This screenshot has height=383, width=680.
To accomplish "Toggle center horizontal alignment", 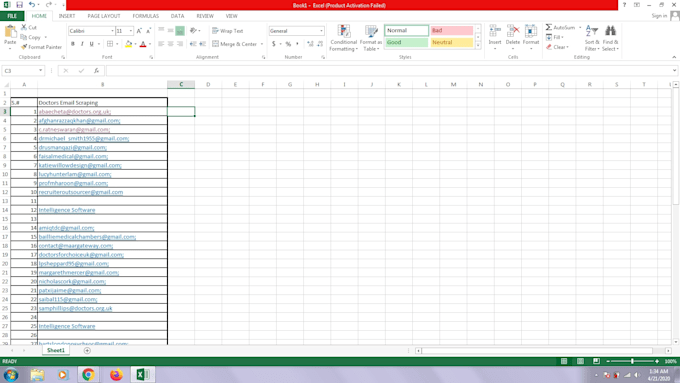I will [x=170, y=44].
